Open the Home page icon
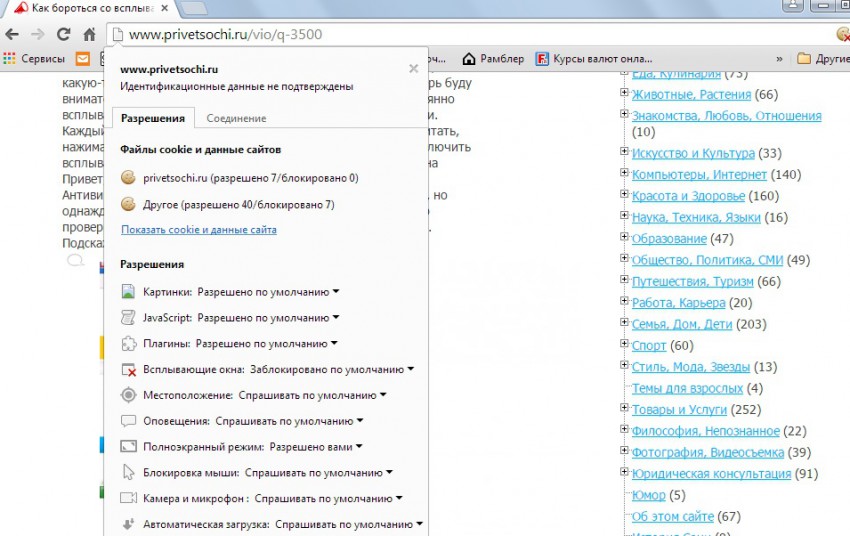This screenshot has height=536, width=850. pos(89,34)
